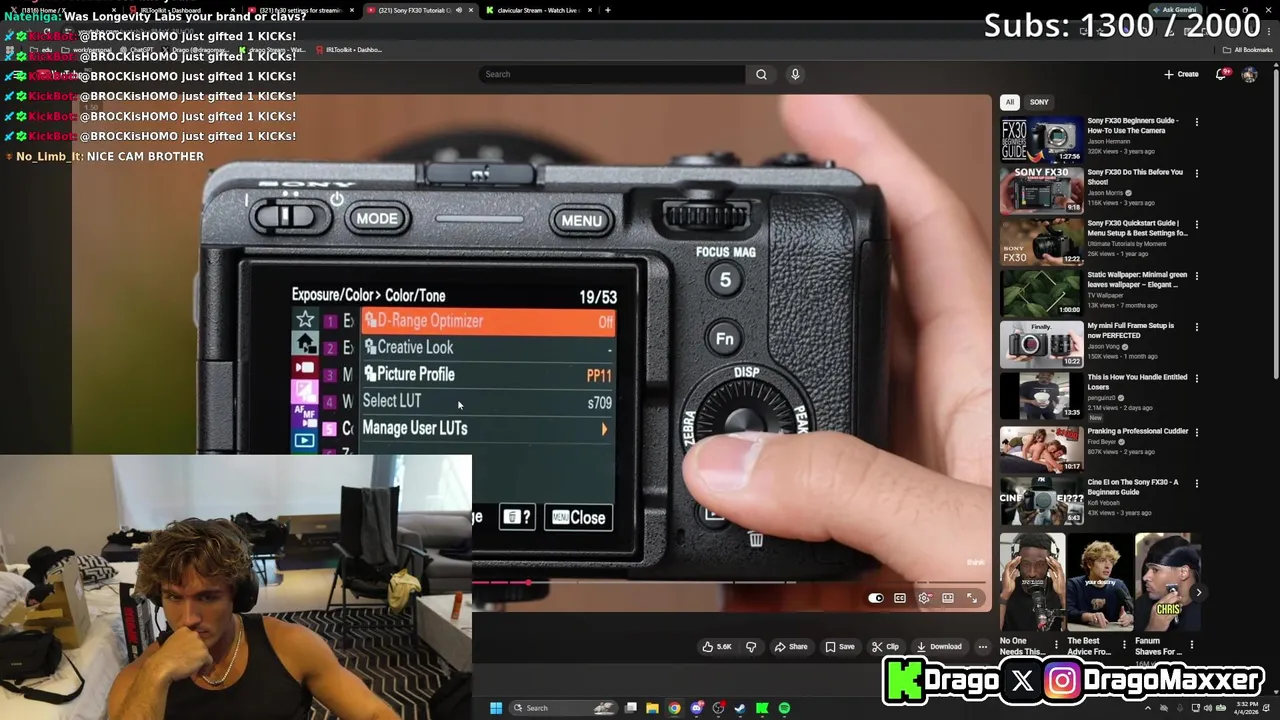Open Sony FX30 Quickstart Guide thumbnail
Image resolution: width=1280 pixels, height=720 pixels.
[1041, 241]
